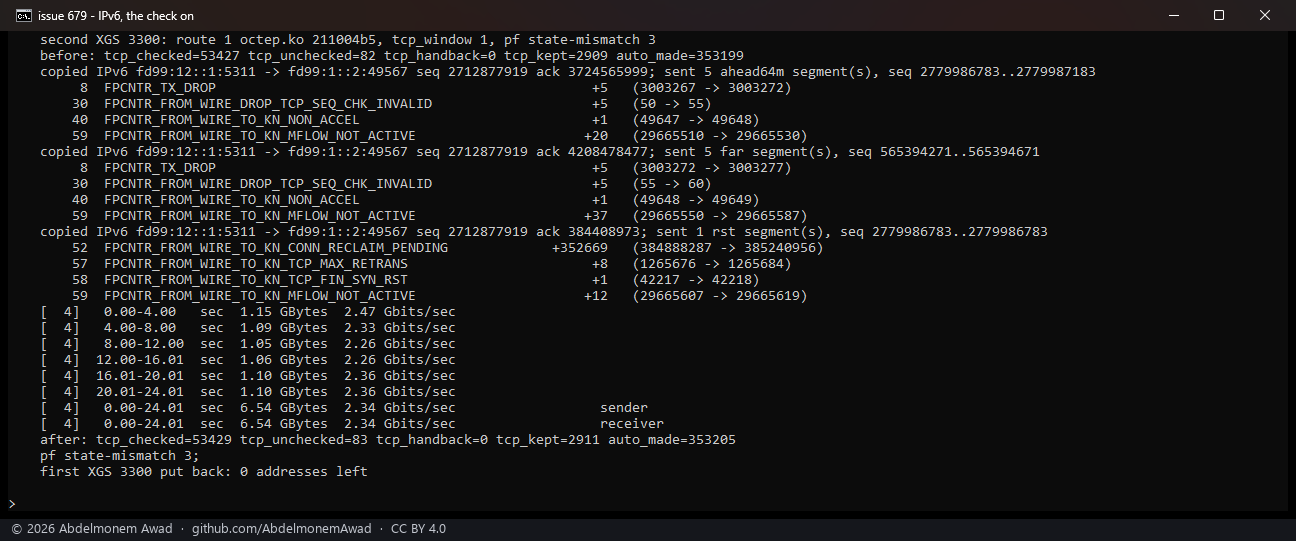Open the github.com/AbdelmonemAwad link
This screenshot has width=1296, height=541.
click(x=281, y=529)
